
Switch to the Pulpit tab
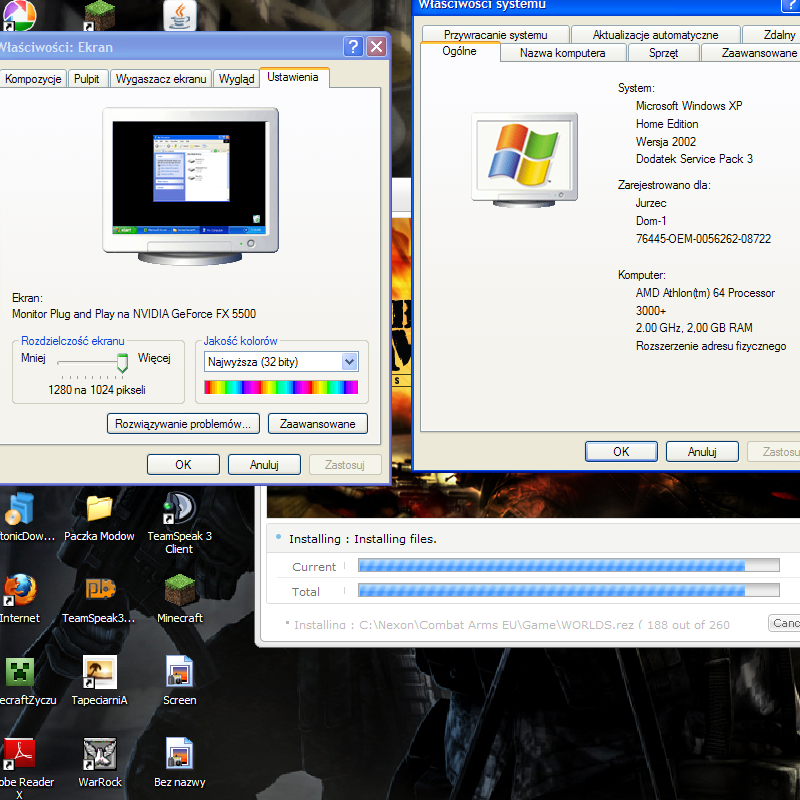point(87,79)
